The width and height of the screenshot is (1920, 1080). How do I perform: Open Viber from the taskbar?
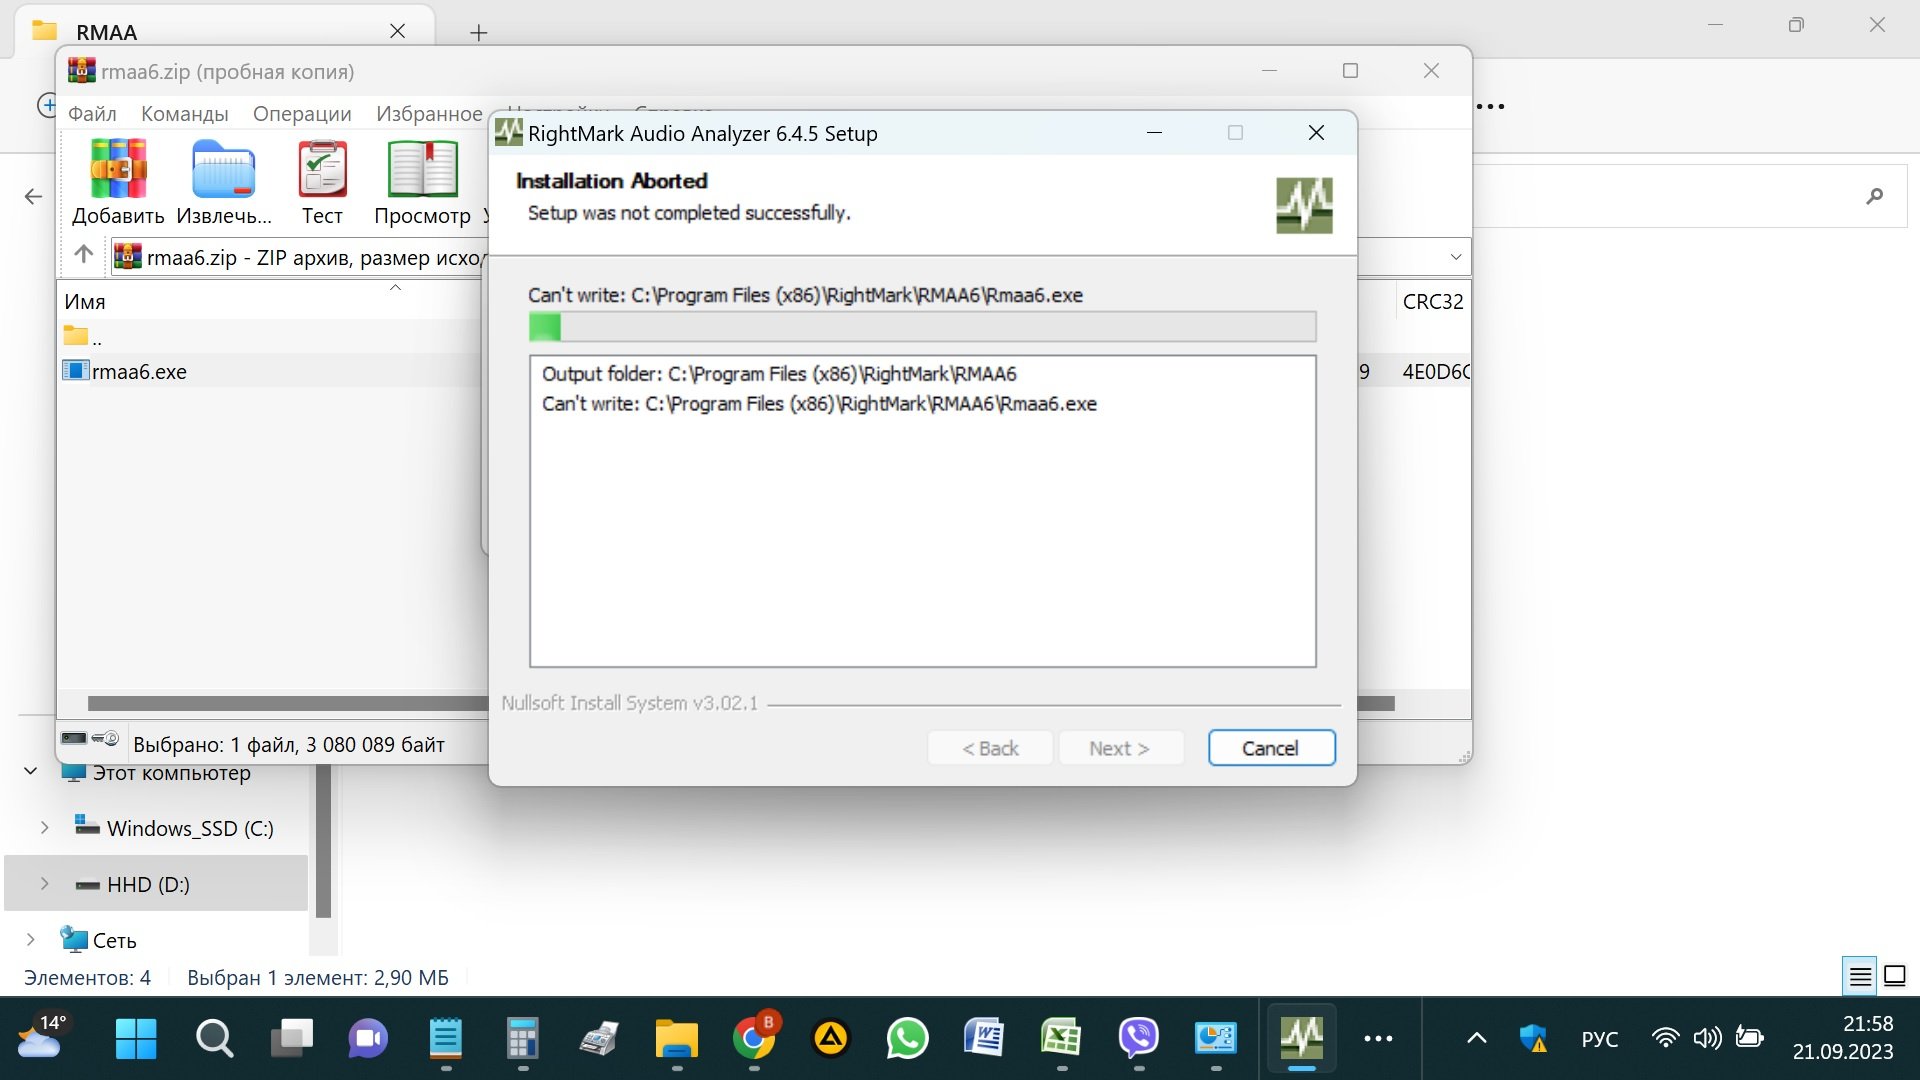1138,1039
